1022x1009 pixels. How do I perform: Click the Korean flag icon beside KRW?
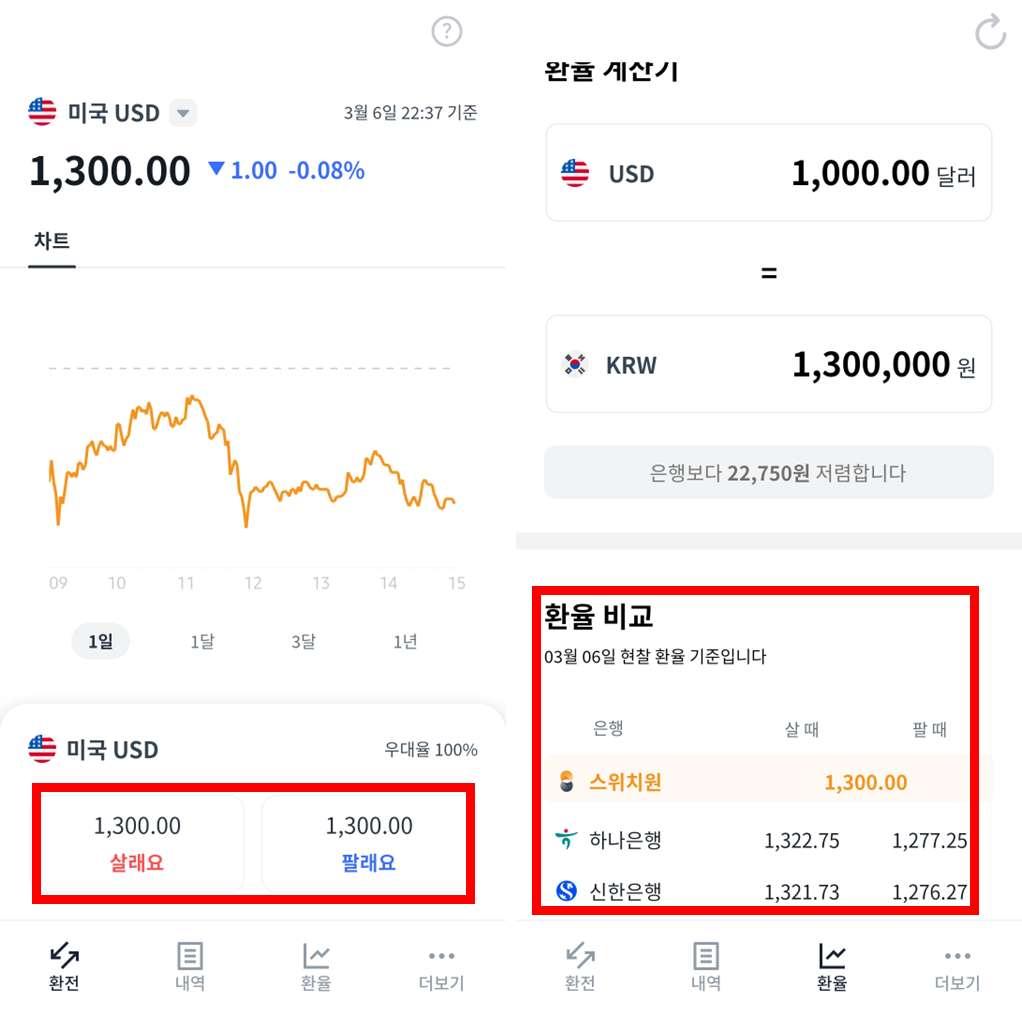point(573,364)
